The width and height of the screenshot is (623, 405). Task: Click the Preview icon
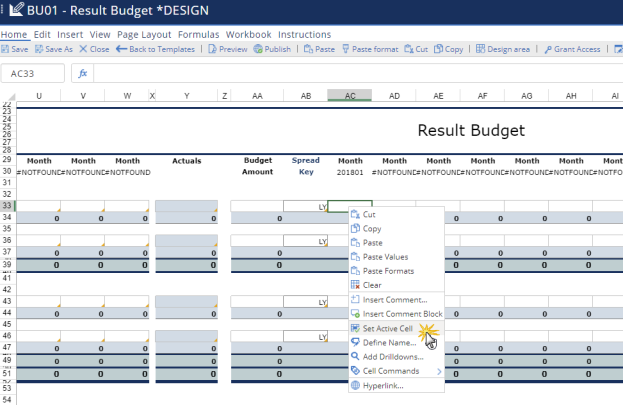pos(213,49)
